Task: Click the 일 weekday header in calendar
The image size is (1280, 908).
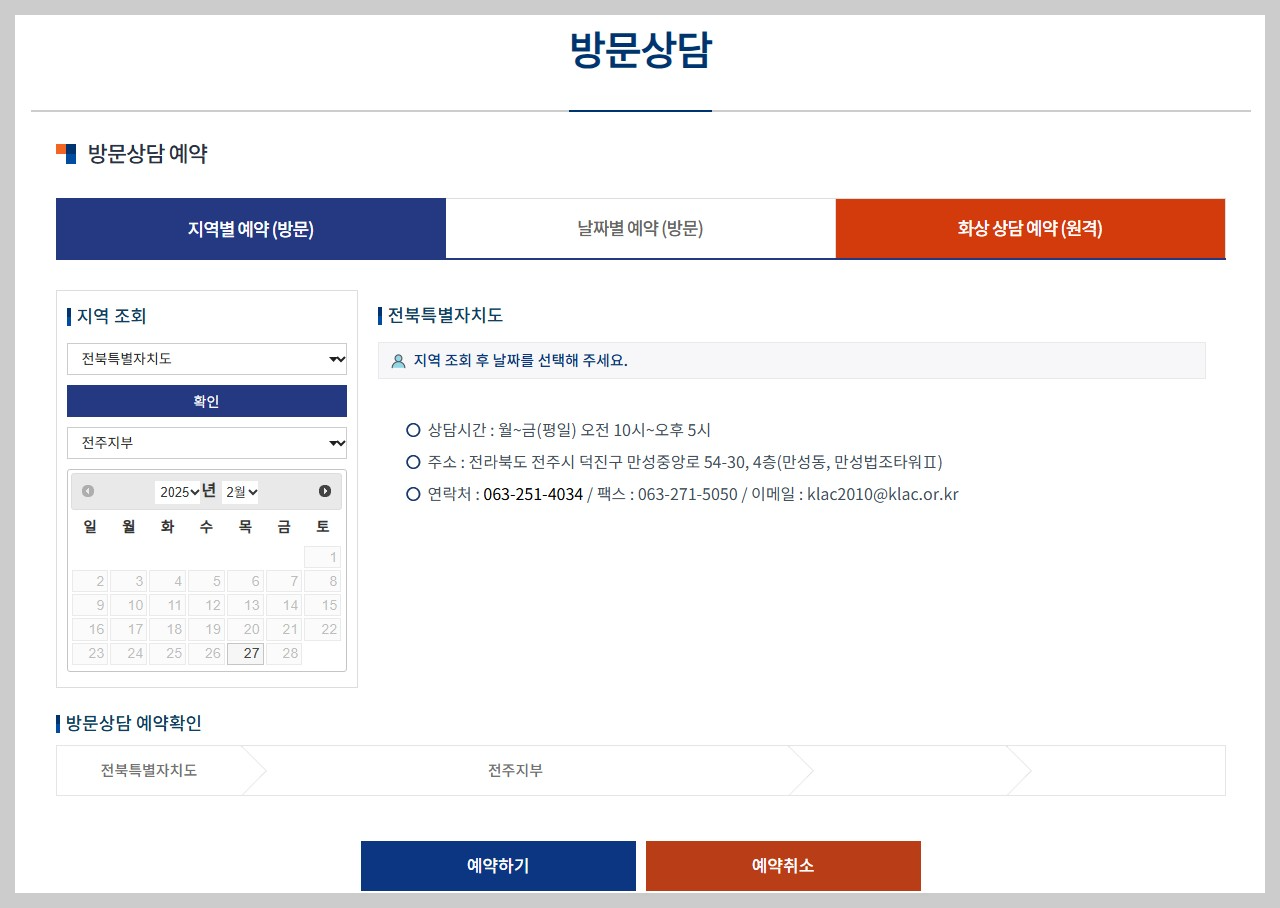Action: tap(90, 527)
